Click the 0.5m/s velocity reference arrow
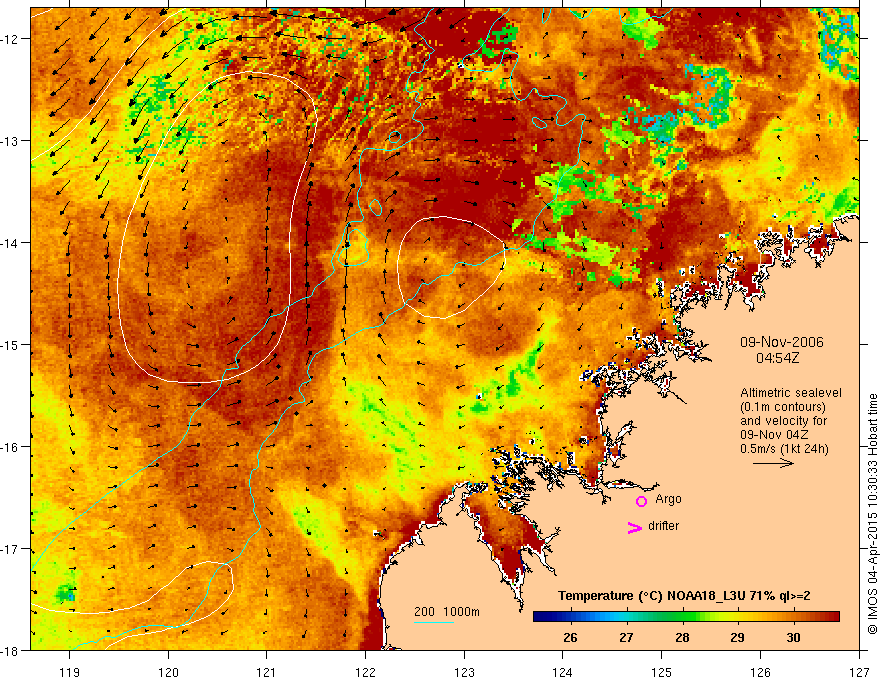This screenshot has height=680, width=880. (x=773, y=463)
